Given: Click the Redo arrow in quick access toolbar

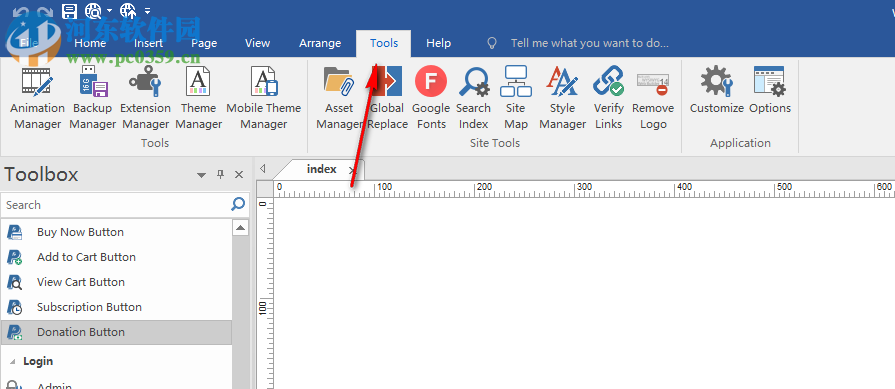Looking at the screenshot, I should tap(45, 11).
